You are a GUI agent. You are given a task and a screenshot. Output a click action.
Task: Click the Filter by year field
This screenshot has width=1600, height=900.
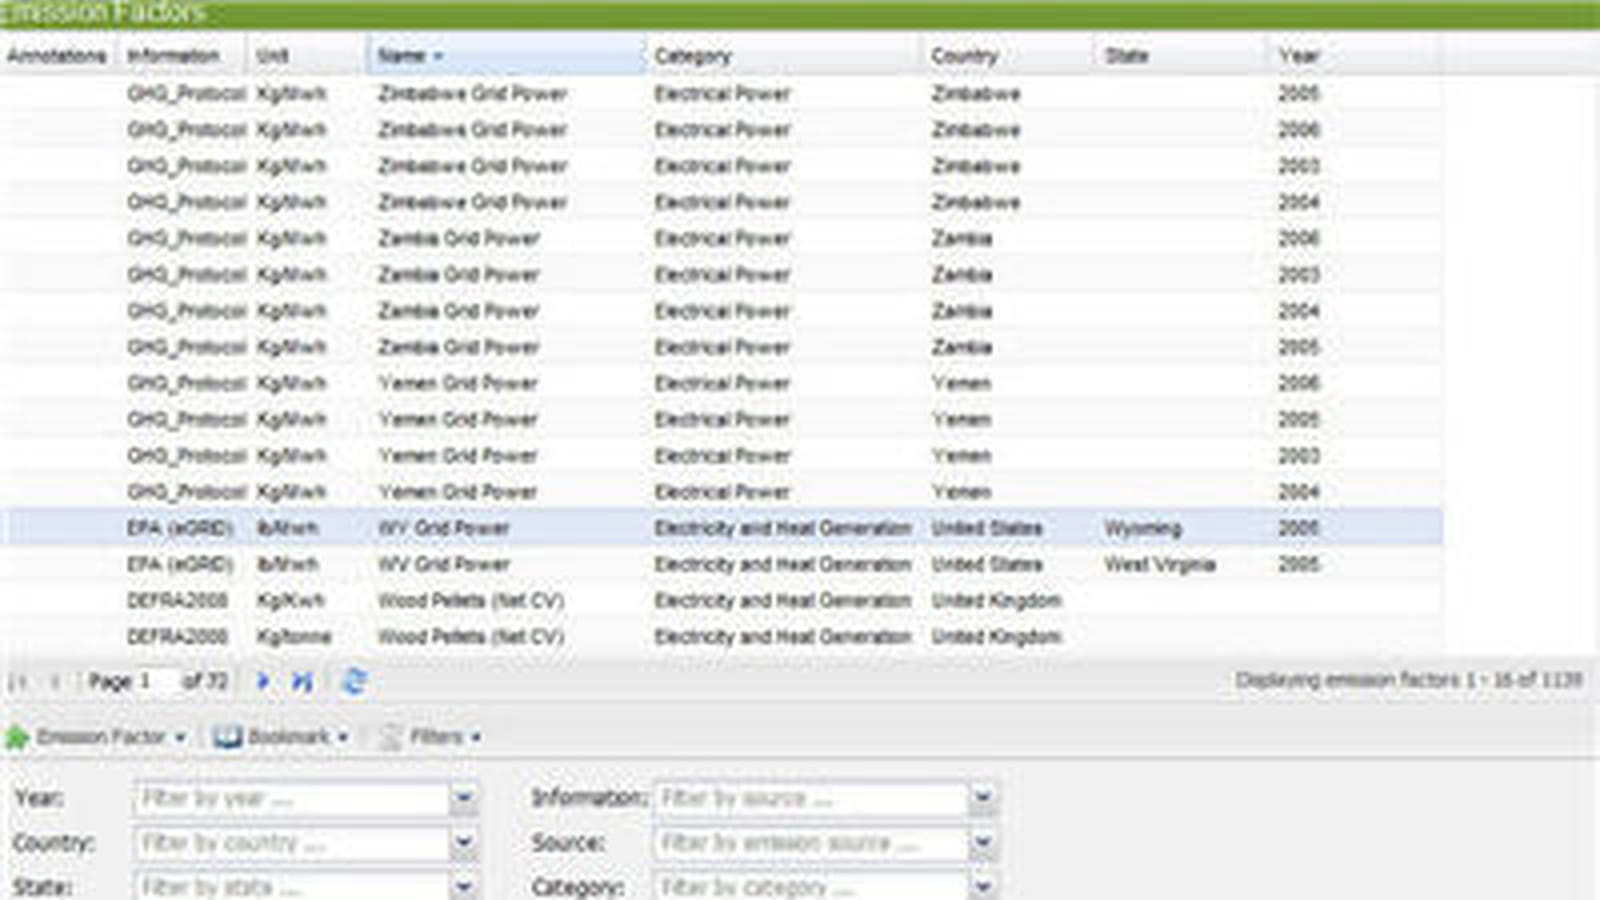(x=292, y=798)
